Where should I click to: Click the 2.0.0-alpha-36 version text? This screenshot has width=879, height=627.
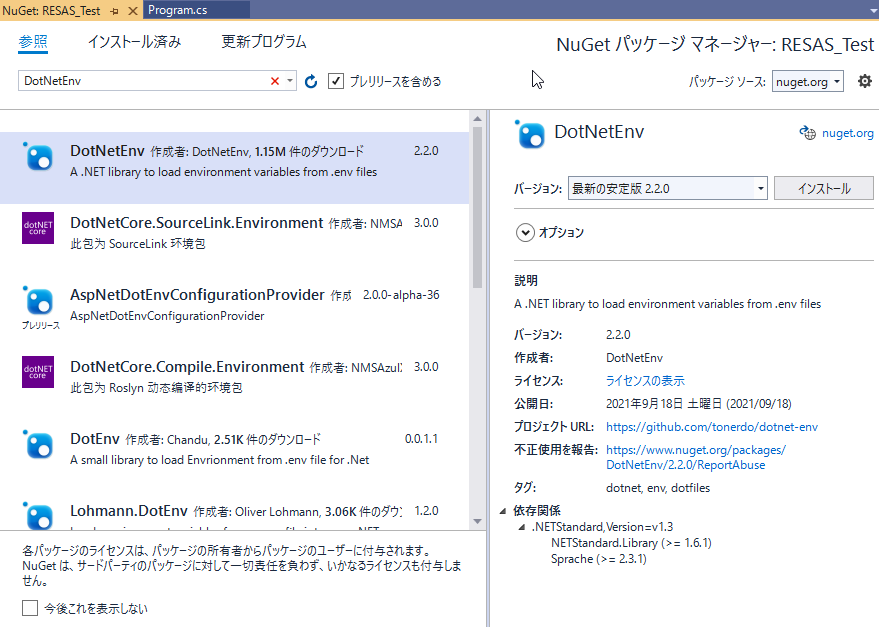(401, 295)
